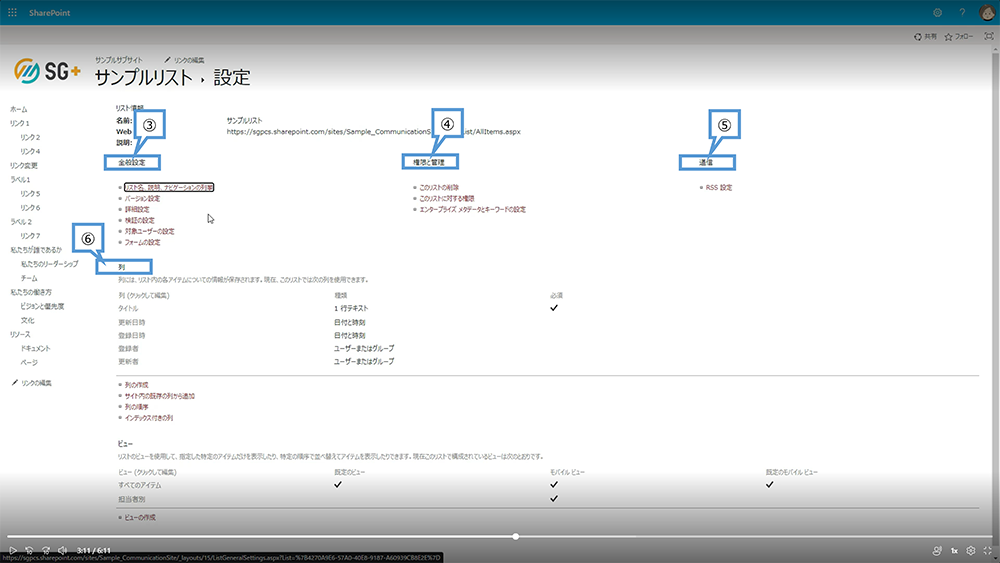Open RSS 設定 link

click(x=719, y=187)
